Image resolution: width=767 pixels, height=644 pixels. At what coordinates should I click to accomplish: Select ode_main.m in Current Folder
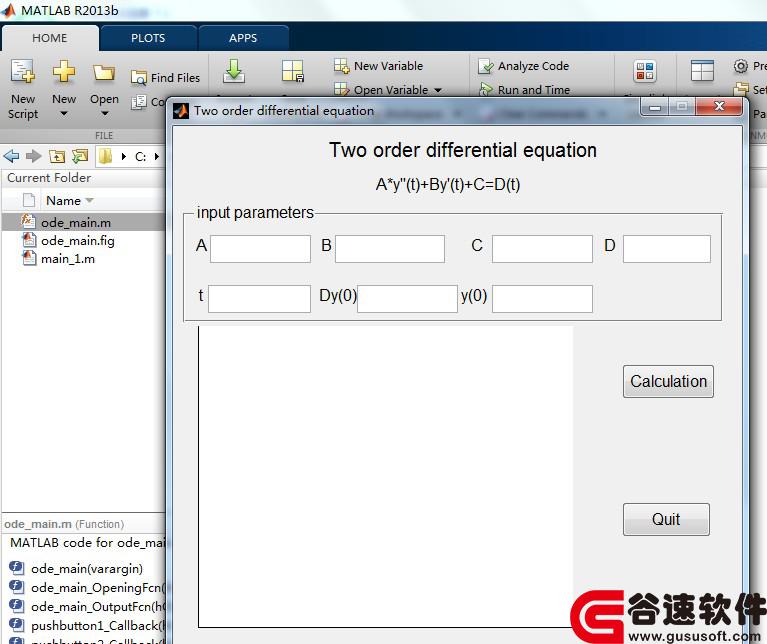84,222
